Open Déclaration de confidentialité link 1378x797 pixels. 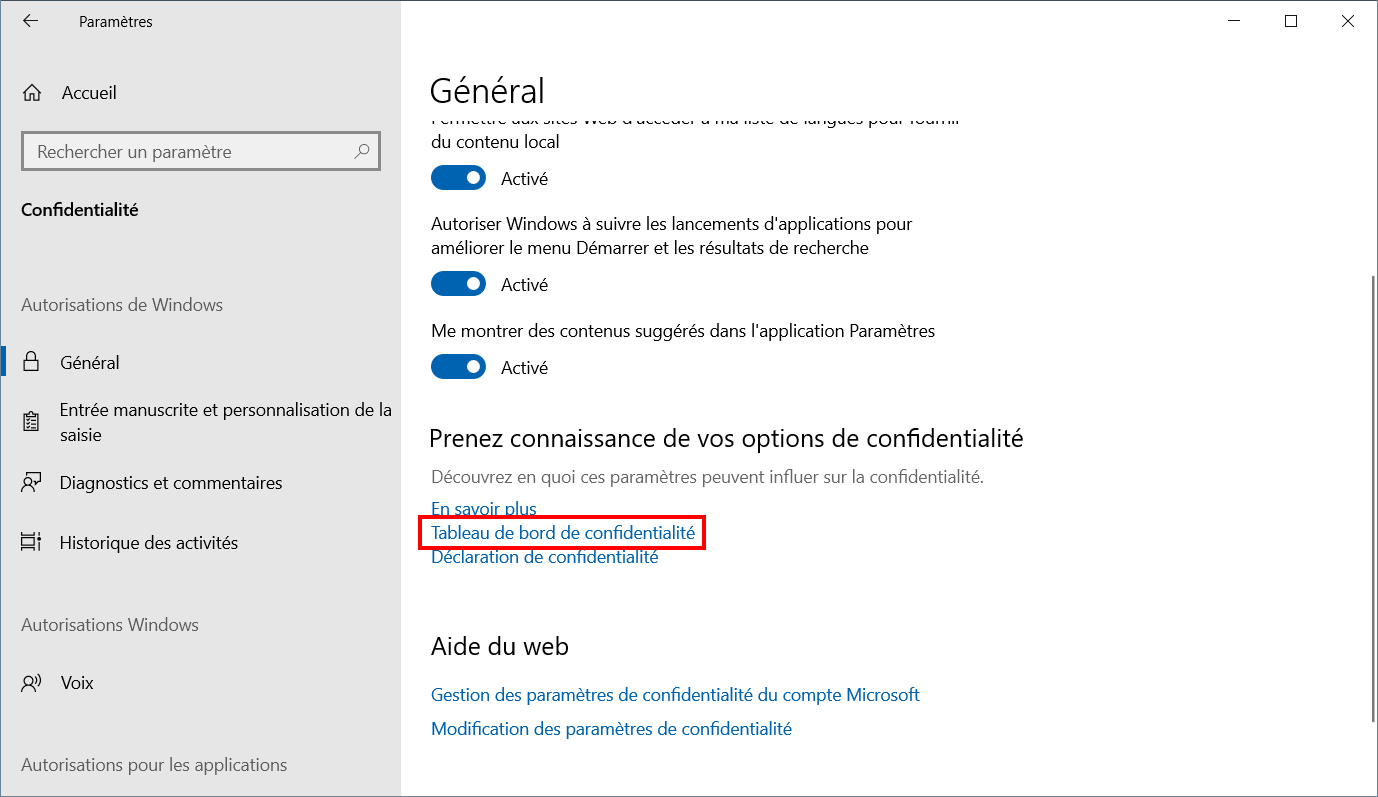(x=545, y=557)
